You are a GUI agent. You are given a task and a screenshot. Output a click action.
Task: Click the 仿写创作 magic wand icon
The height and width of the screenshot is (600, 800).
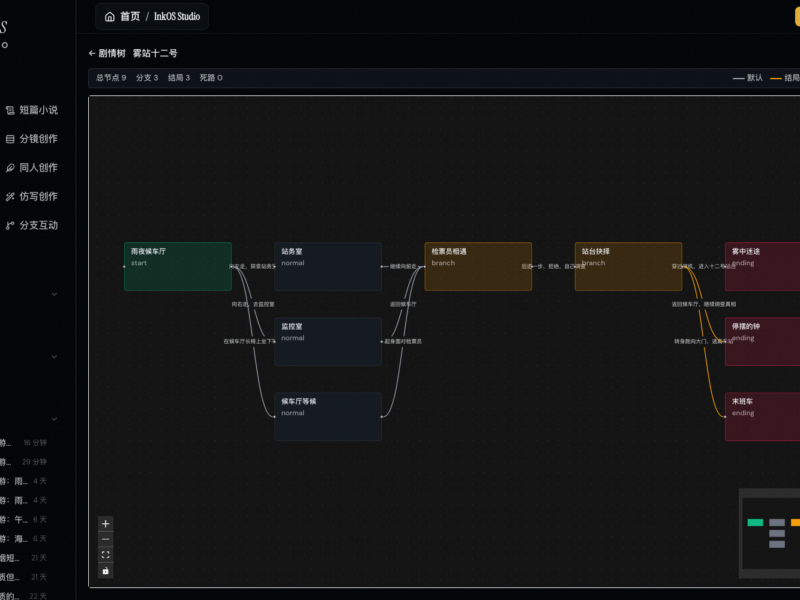click(10, 196)
